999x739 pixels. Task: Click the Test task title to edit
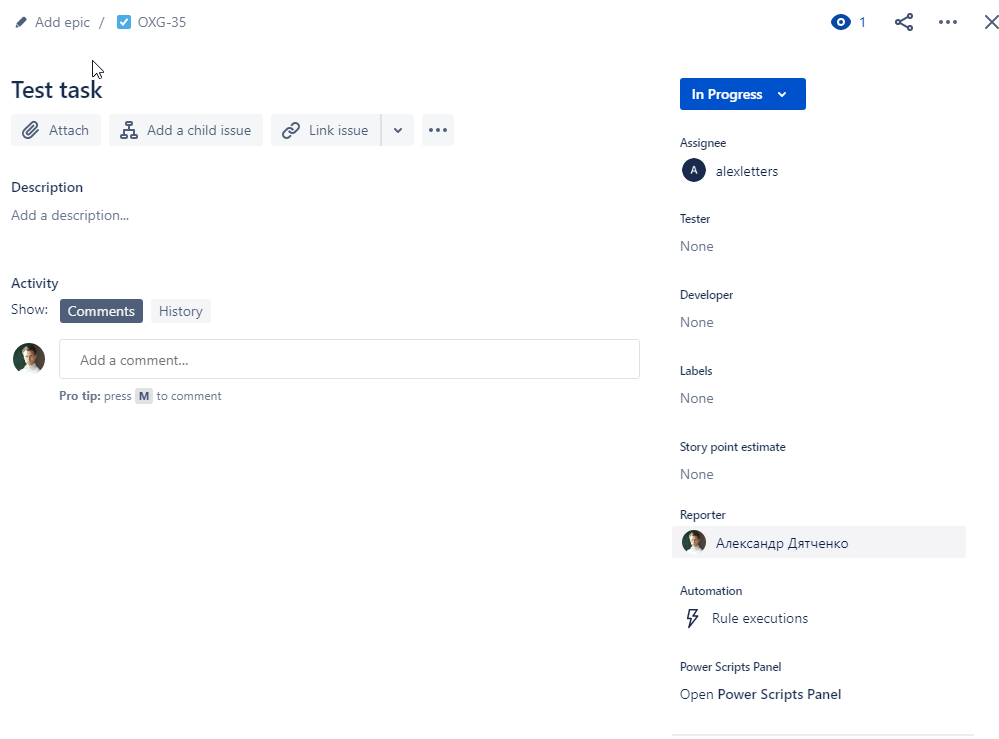[x=57, y=90]
